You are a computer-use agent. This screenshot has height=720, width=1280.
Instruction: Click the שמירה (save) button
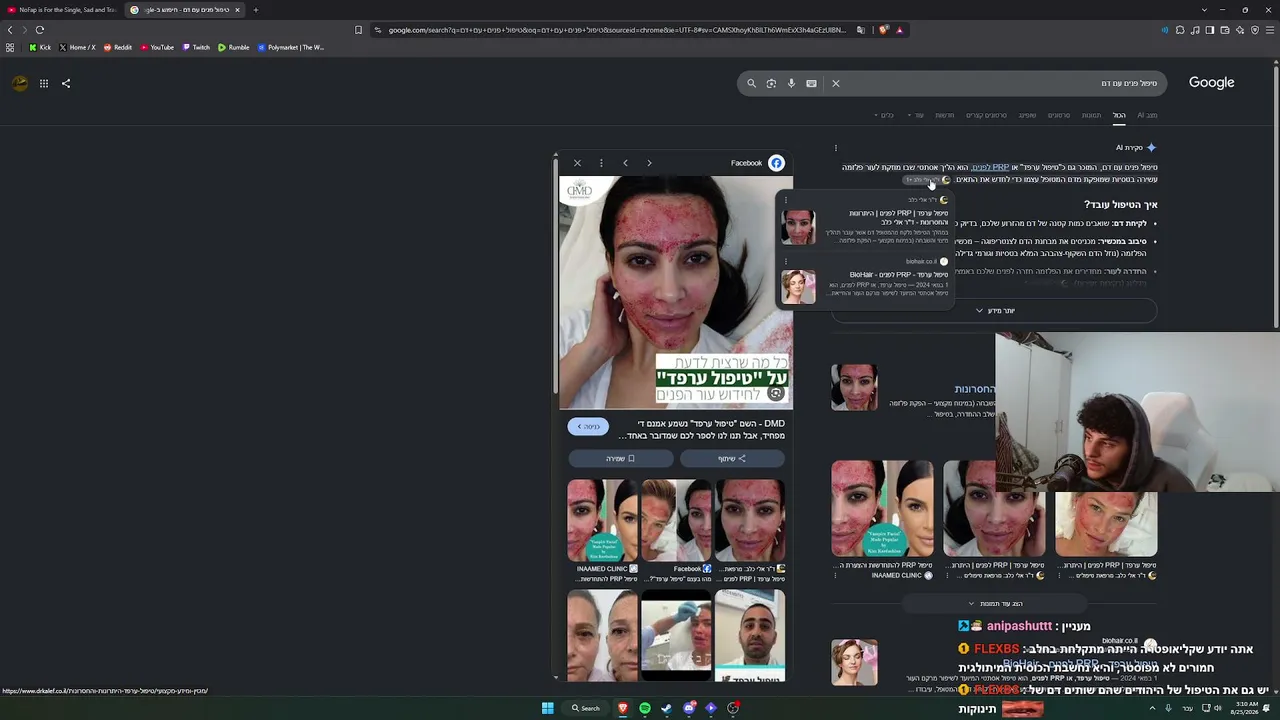(x=621, y=458)
